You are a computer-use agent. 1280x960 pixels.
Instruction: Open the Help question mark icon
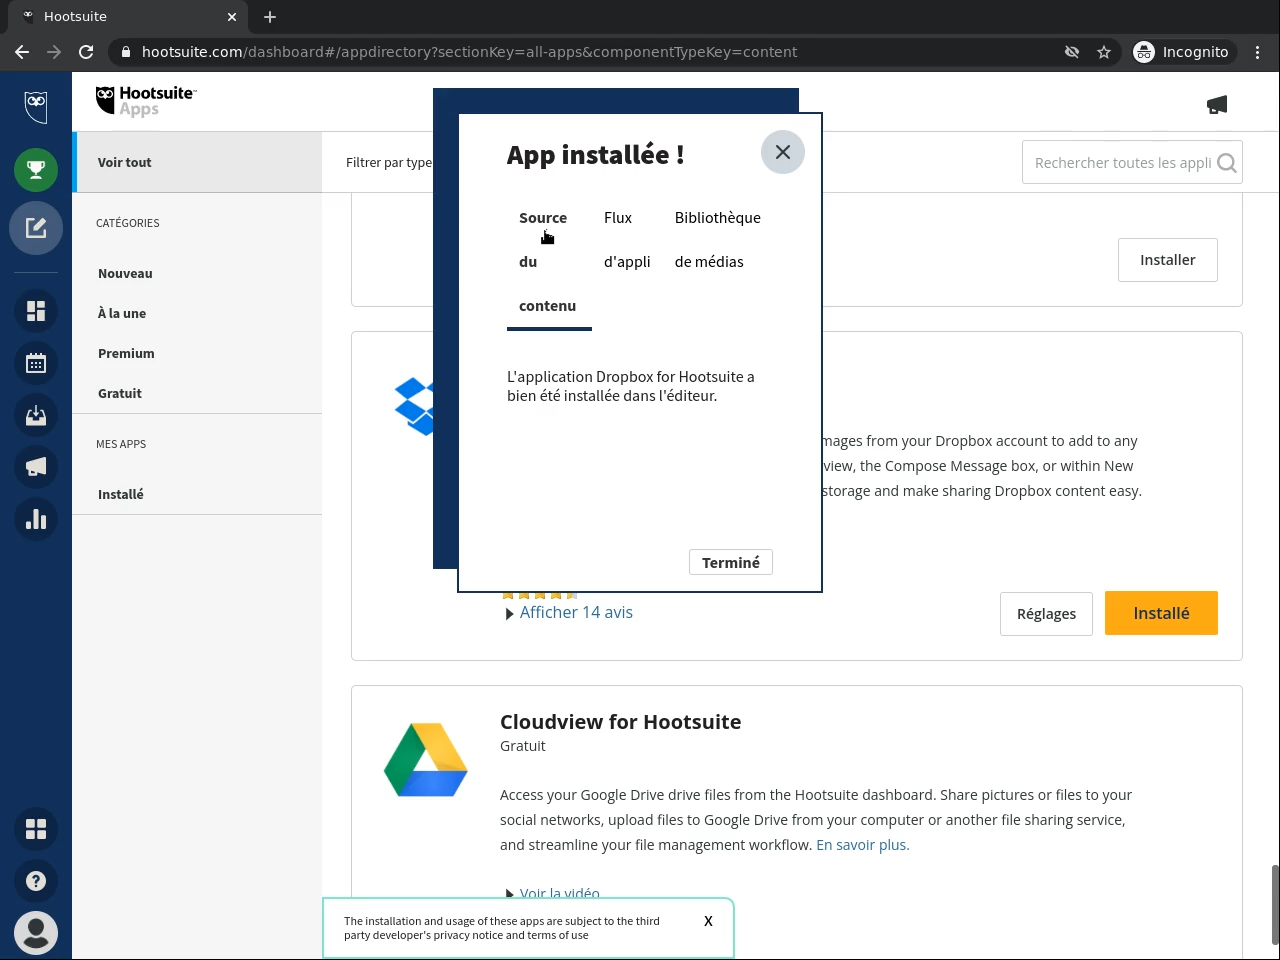click(36, 881)
